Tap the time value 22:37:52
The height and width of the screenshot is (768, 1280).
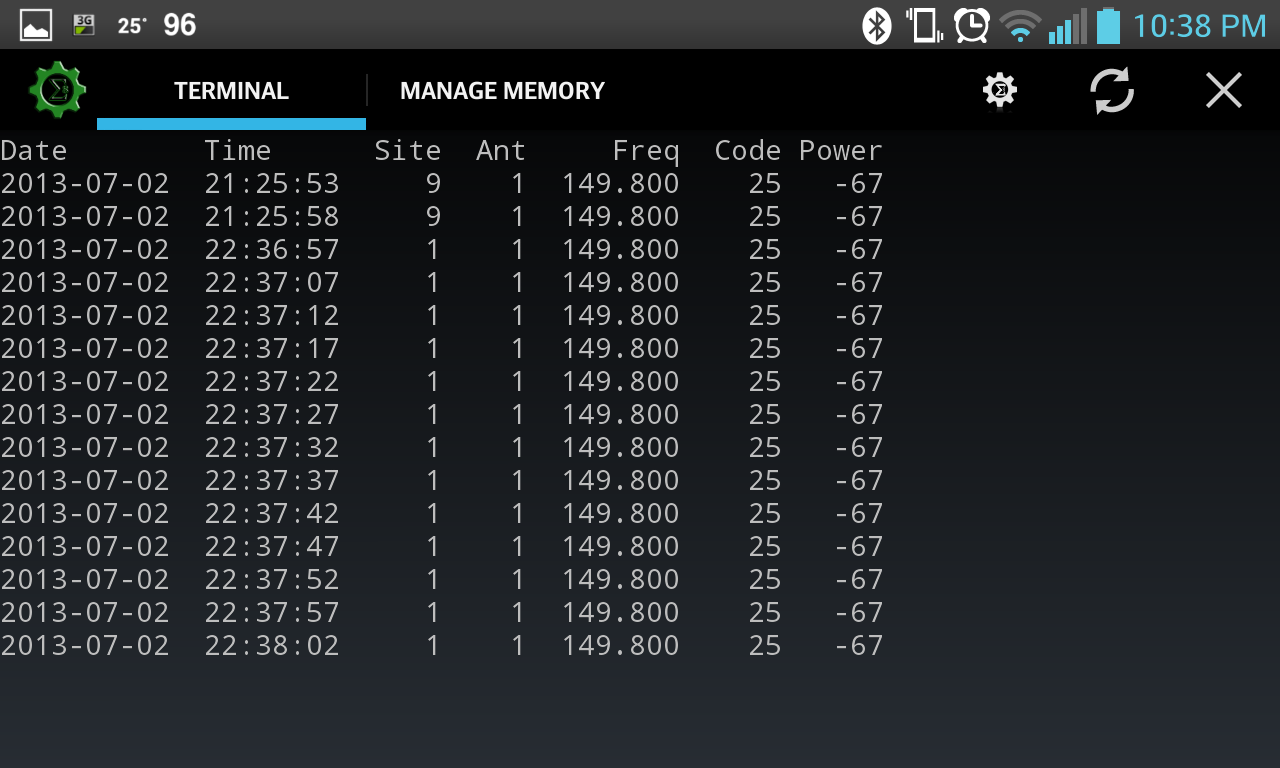(272, 580)
